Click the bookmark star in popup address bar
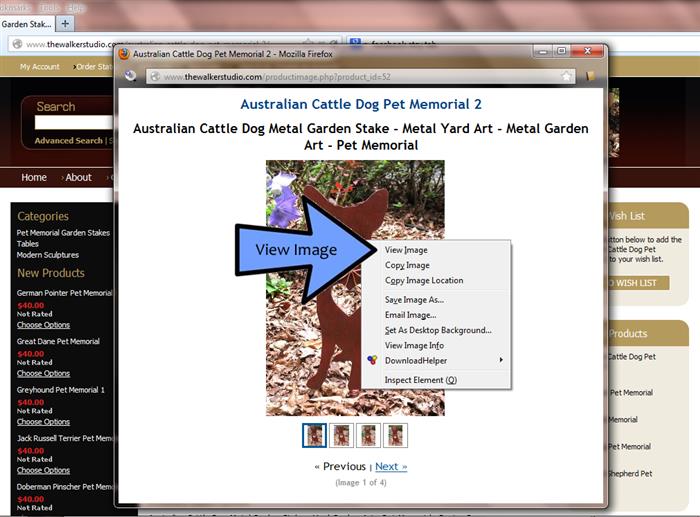700x517 pixels. coord(566,76)
